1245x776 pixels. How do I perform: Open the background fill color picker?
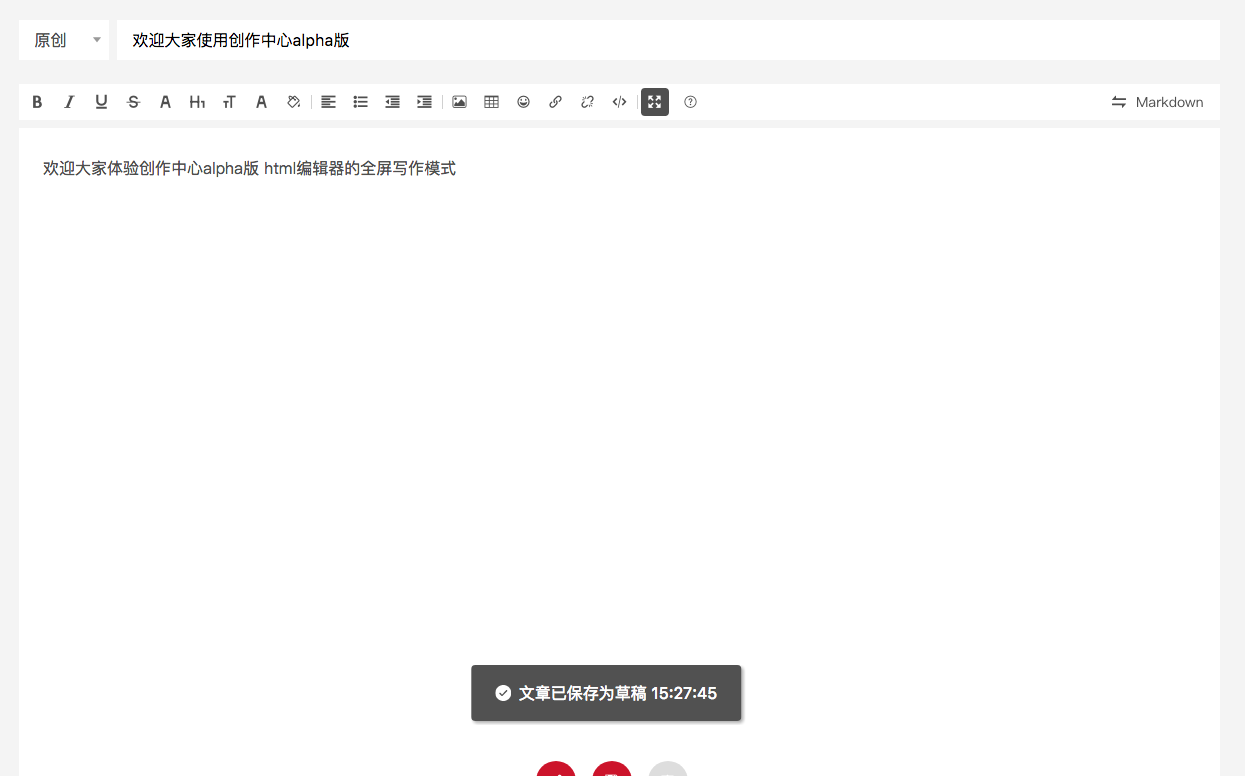[293, 102]
